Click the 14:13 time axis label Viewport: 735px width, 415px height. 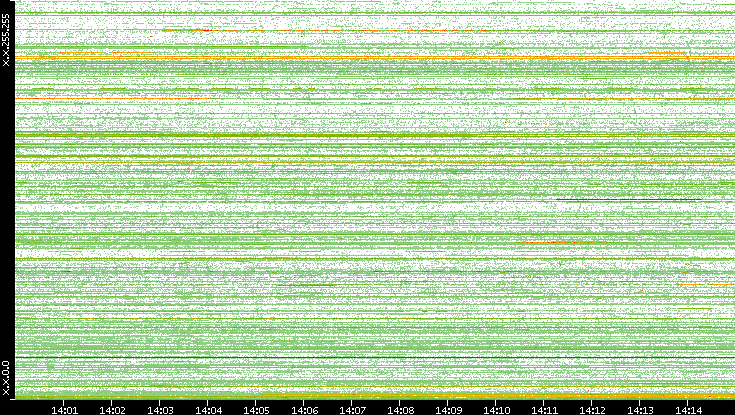(640, 410)
